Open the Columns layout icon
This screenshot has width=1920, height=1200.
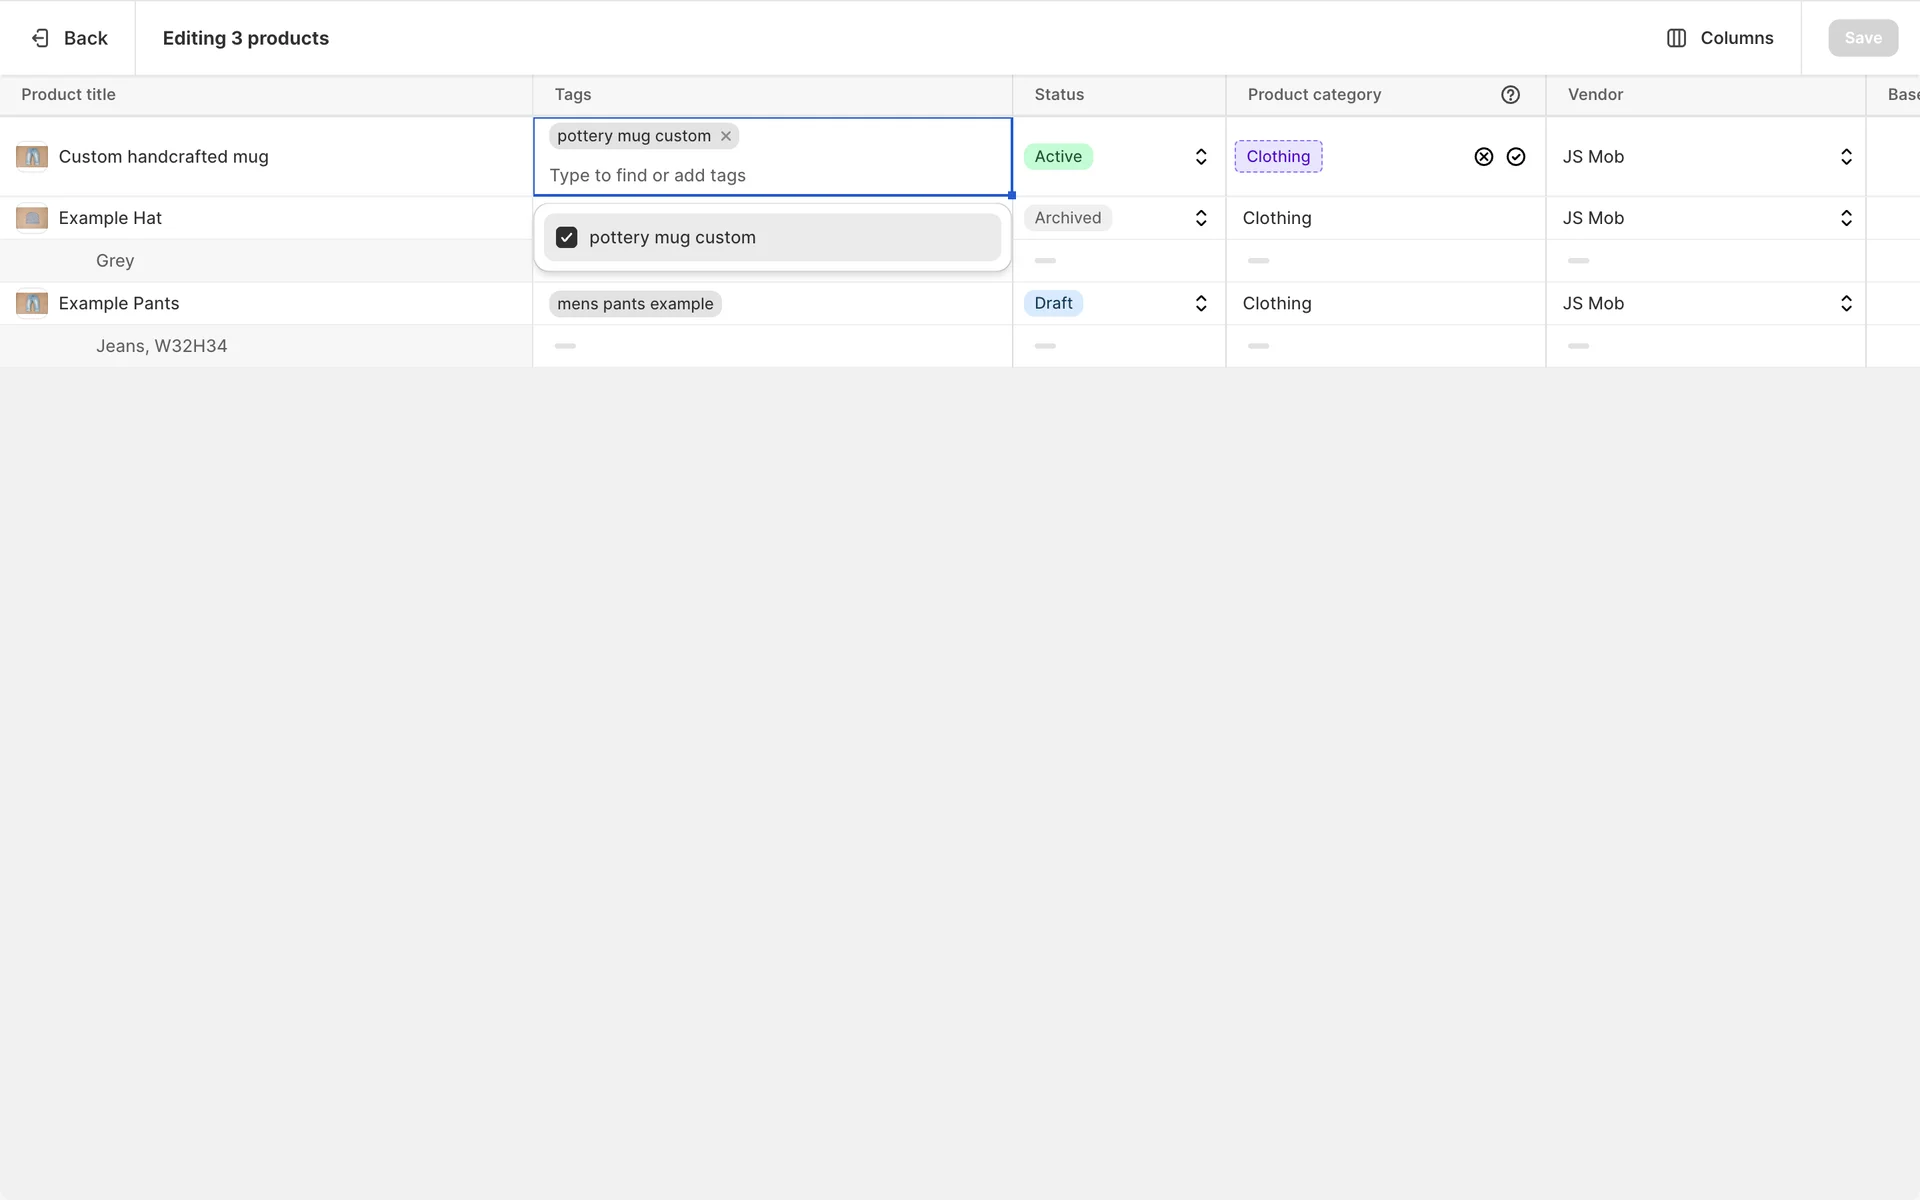point(1676,38)
